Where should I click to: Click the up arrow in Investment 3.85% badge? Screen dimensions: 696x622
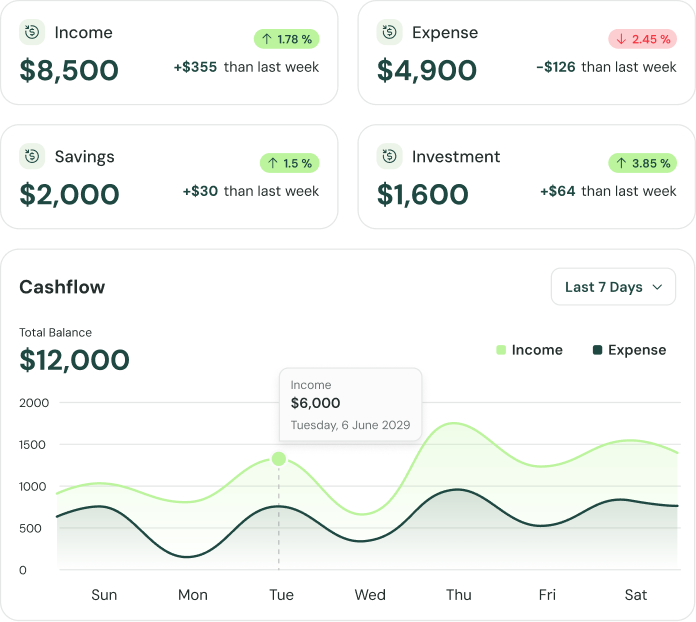pyautogui.click(x=621, y=163)
